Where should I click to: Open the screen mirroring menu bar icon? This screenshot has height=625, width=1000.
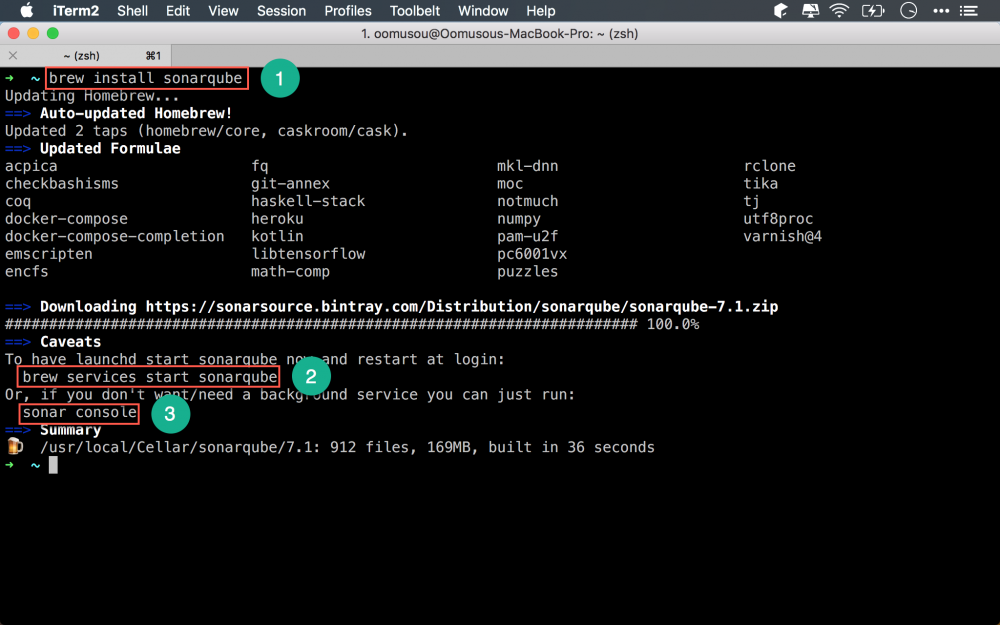[809, 11]
